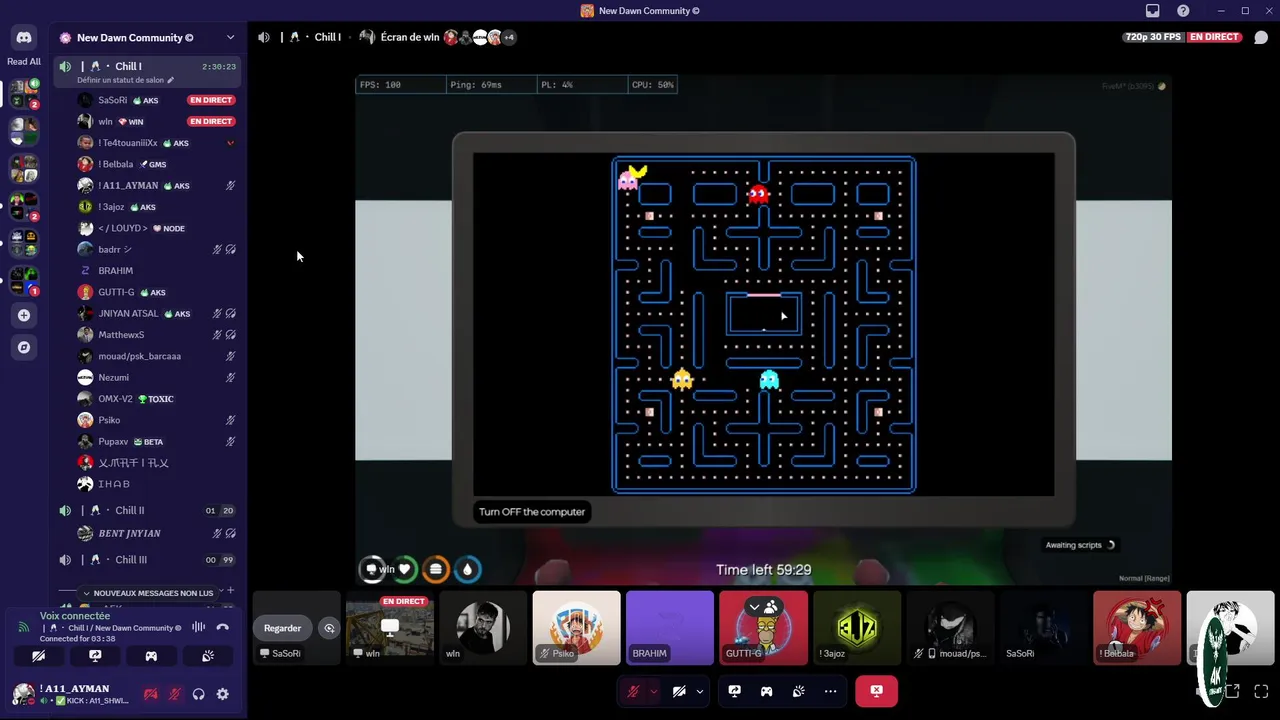Screen dimensions: 1280x720
Task: Click the Regarder watch button
Action: (282, 628)
